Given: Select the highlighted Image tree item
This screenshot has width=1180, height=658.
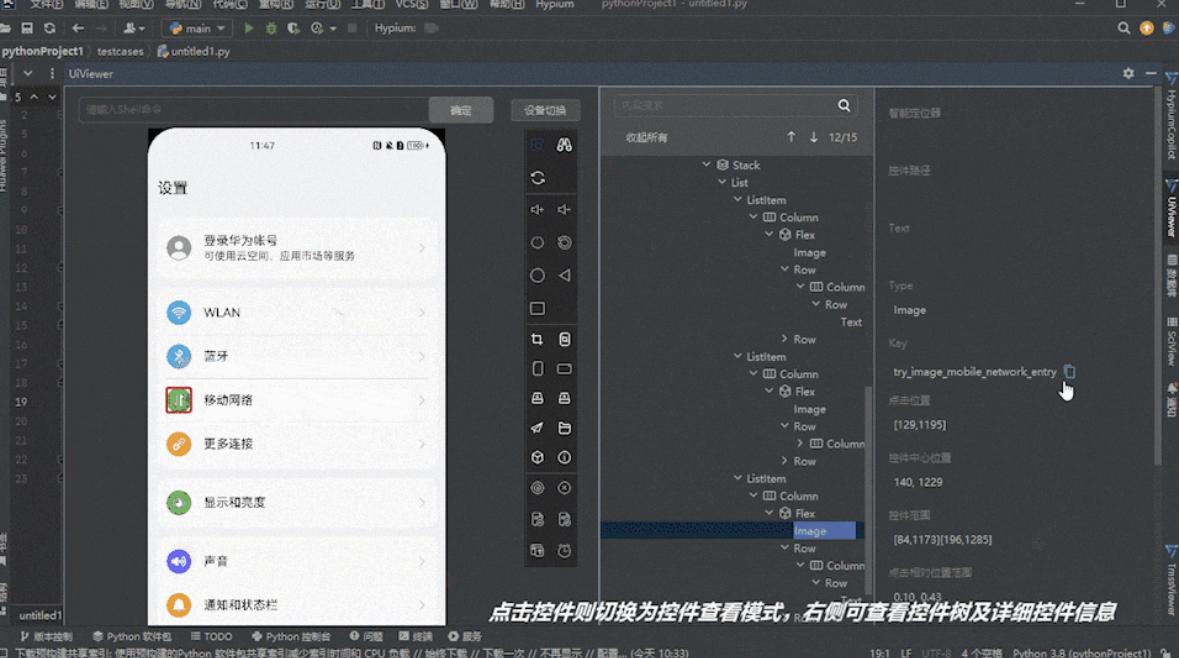Looking at the screenshot, I should pos(810,531).
